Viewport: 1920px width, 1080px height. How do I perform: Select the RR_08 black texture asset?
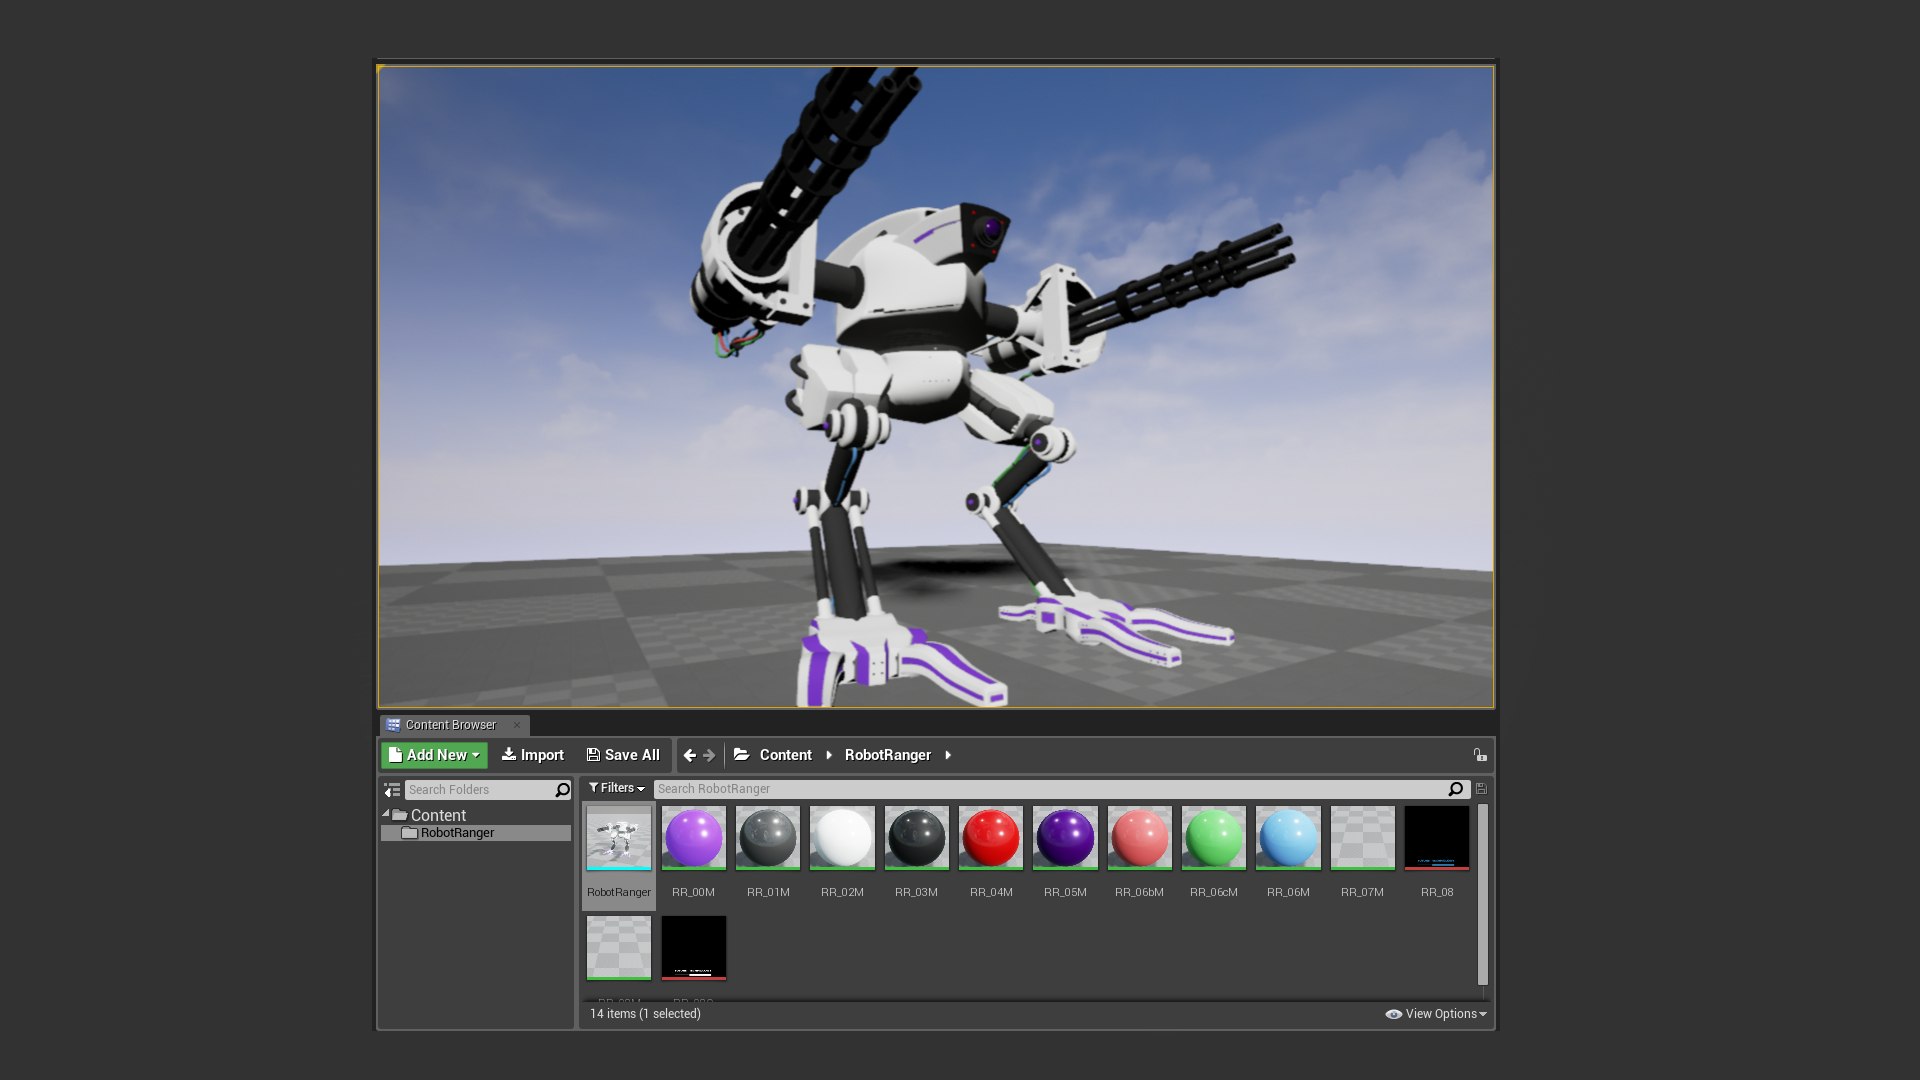[1437, 838]
